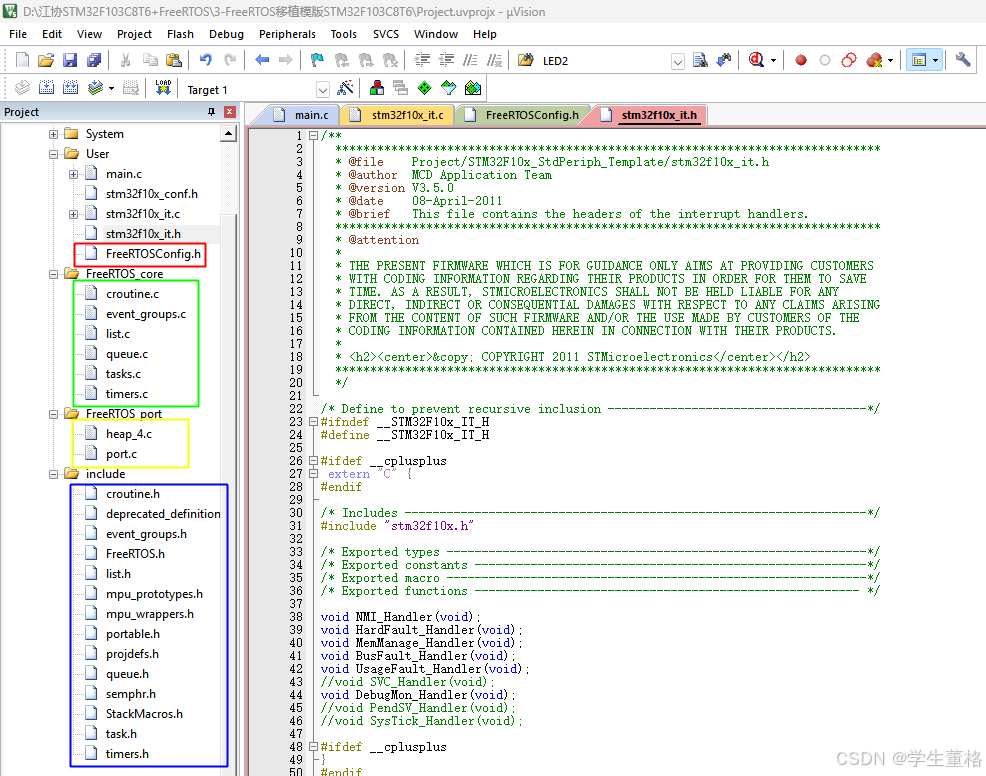Image resolution: width=986 pixels, height=776 pixels.
Task: Open the Pack Installer icon
Action: [x=473, y=88]
